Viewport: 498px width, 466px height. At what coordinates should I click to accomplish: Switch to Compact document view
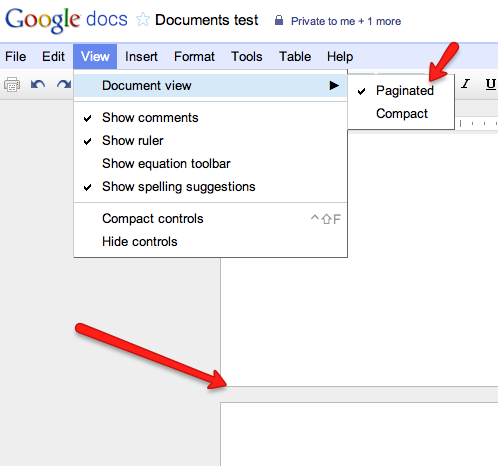tap(401, 114)
